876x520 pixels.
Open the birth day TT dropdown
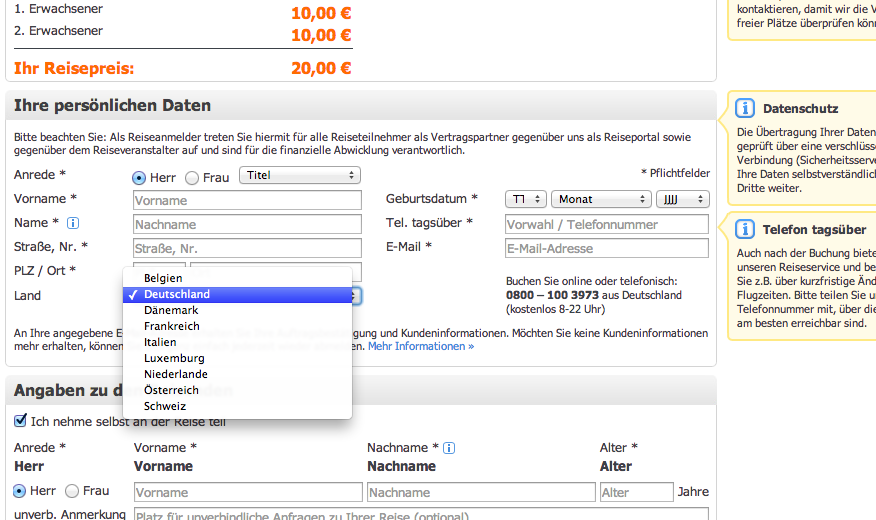coord(526,199)
